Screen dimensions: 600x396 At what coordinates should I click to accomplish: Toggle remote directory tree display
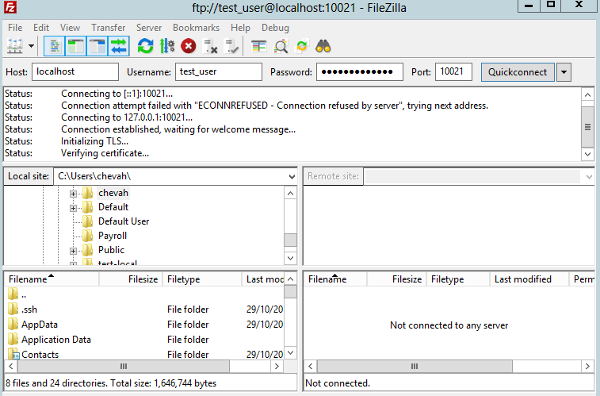click(97, 46)
